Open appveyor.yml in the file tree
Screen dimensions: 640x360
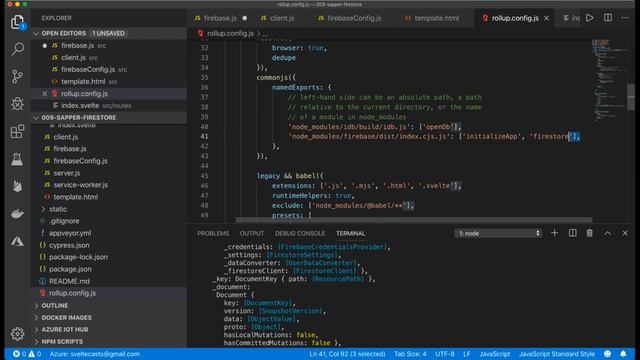coord(70,233)
